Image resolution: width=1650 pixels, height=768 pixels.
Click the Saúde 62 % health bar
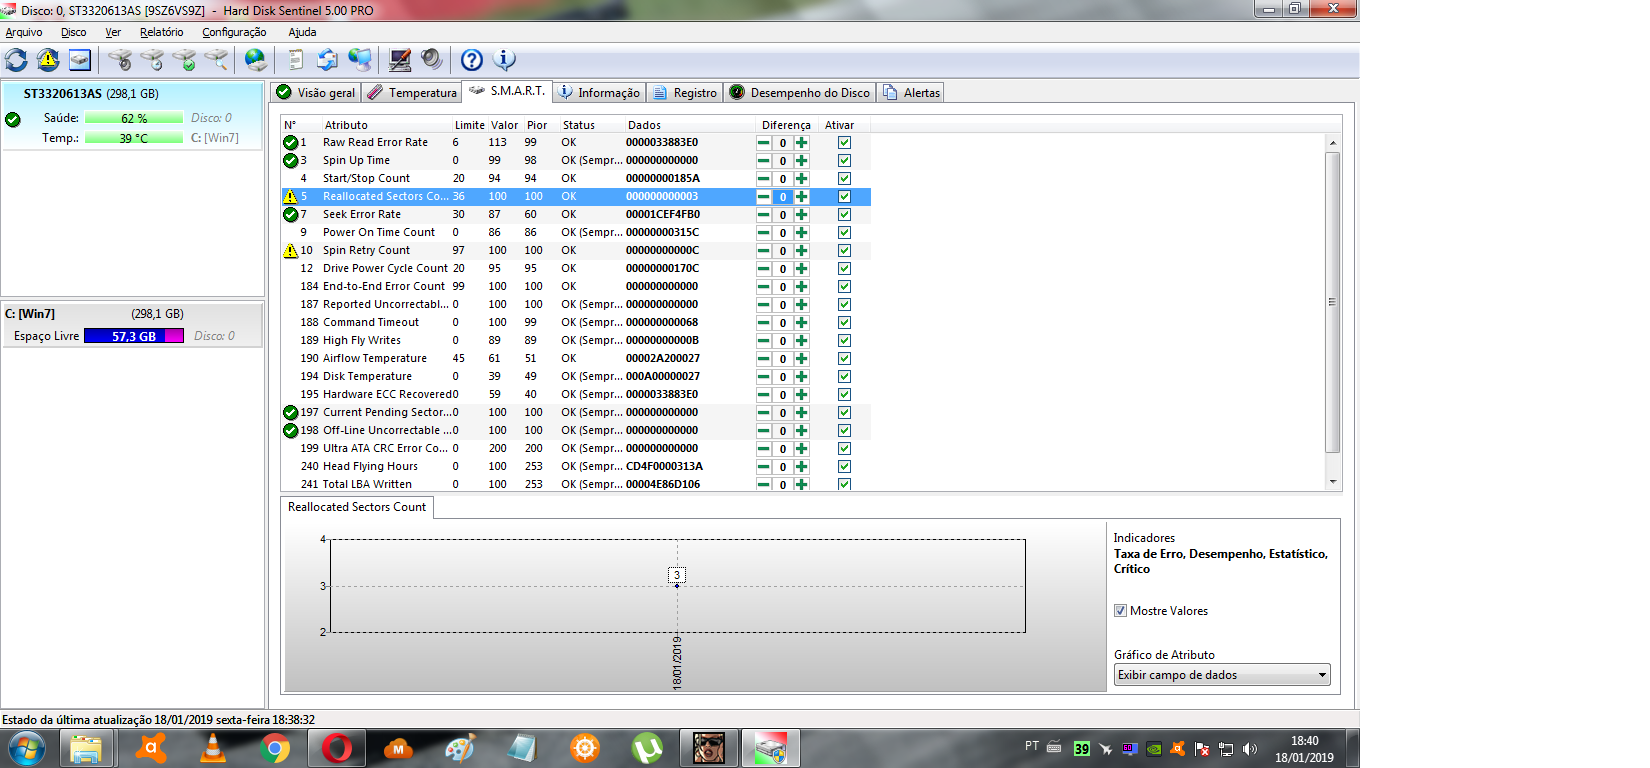tap(134, 118)
